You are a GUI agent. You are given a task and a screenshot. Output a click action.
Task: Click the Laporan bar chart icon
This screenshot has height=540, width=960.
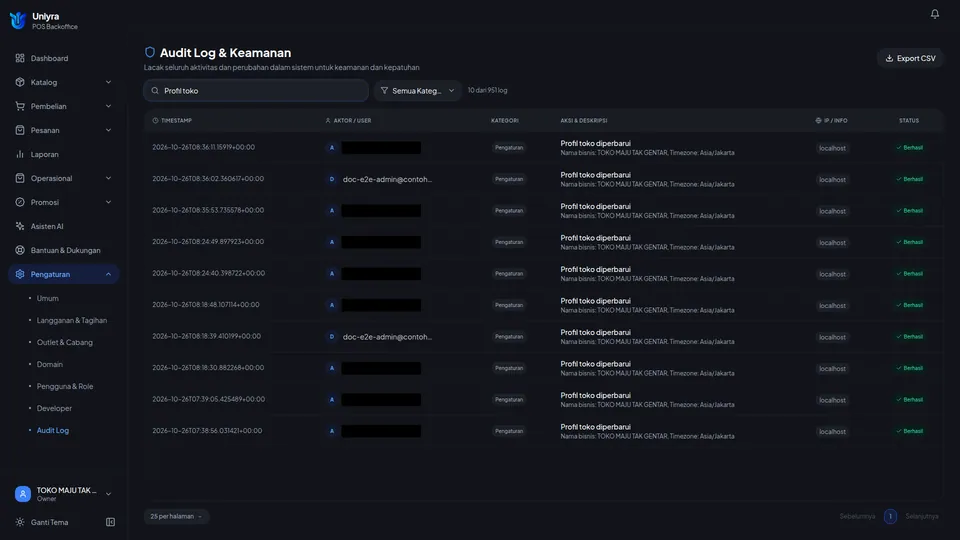coord(20,154)
